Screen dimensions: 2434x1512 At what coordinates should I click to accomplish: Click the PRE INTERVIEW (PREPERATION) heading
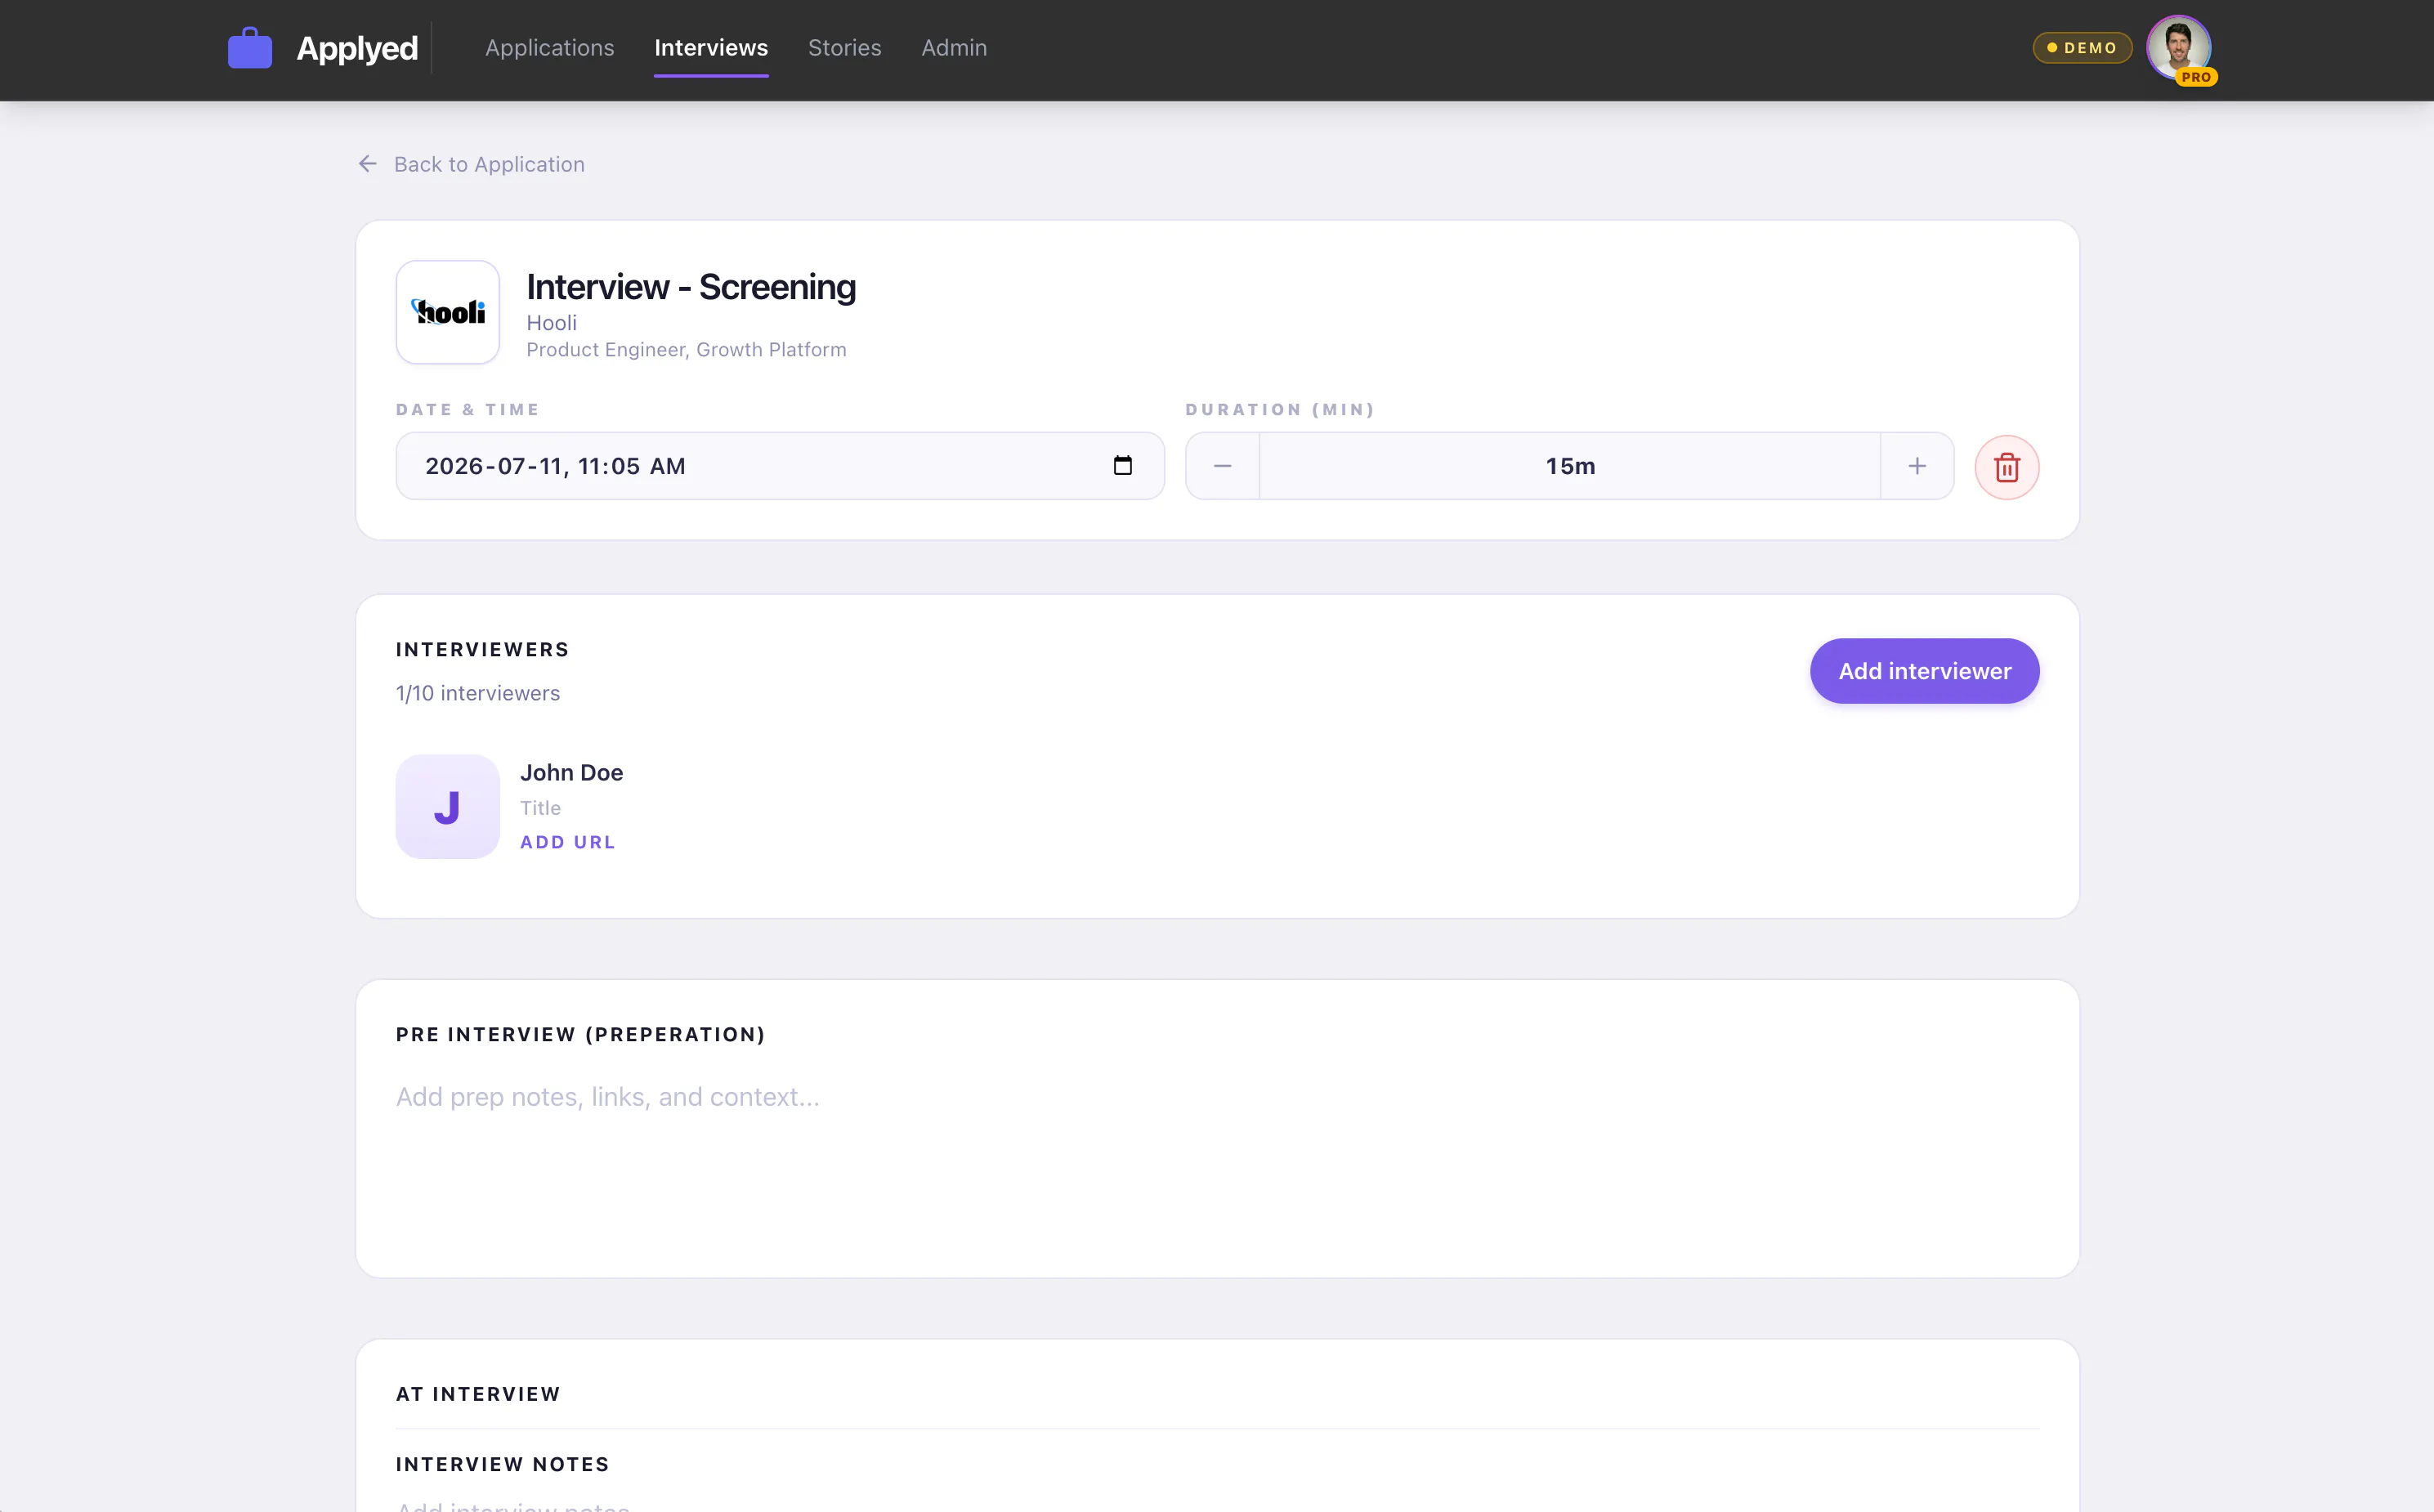(x=581, y=1035)
